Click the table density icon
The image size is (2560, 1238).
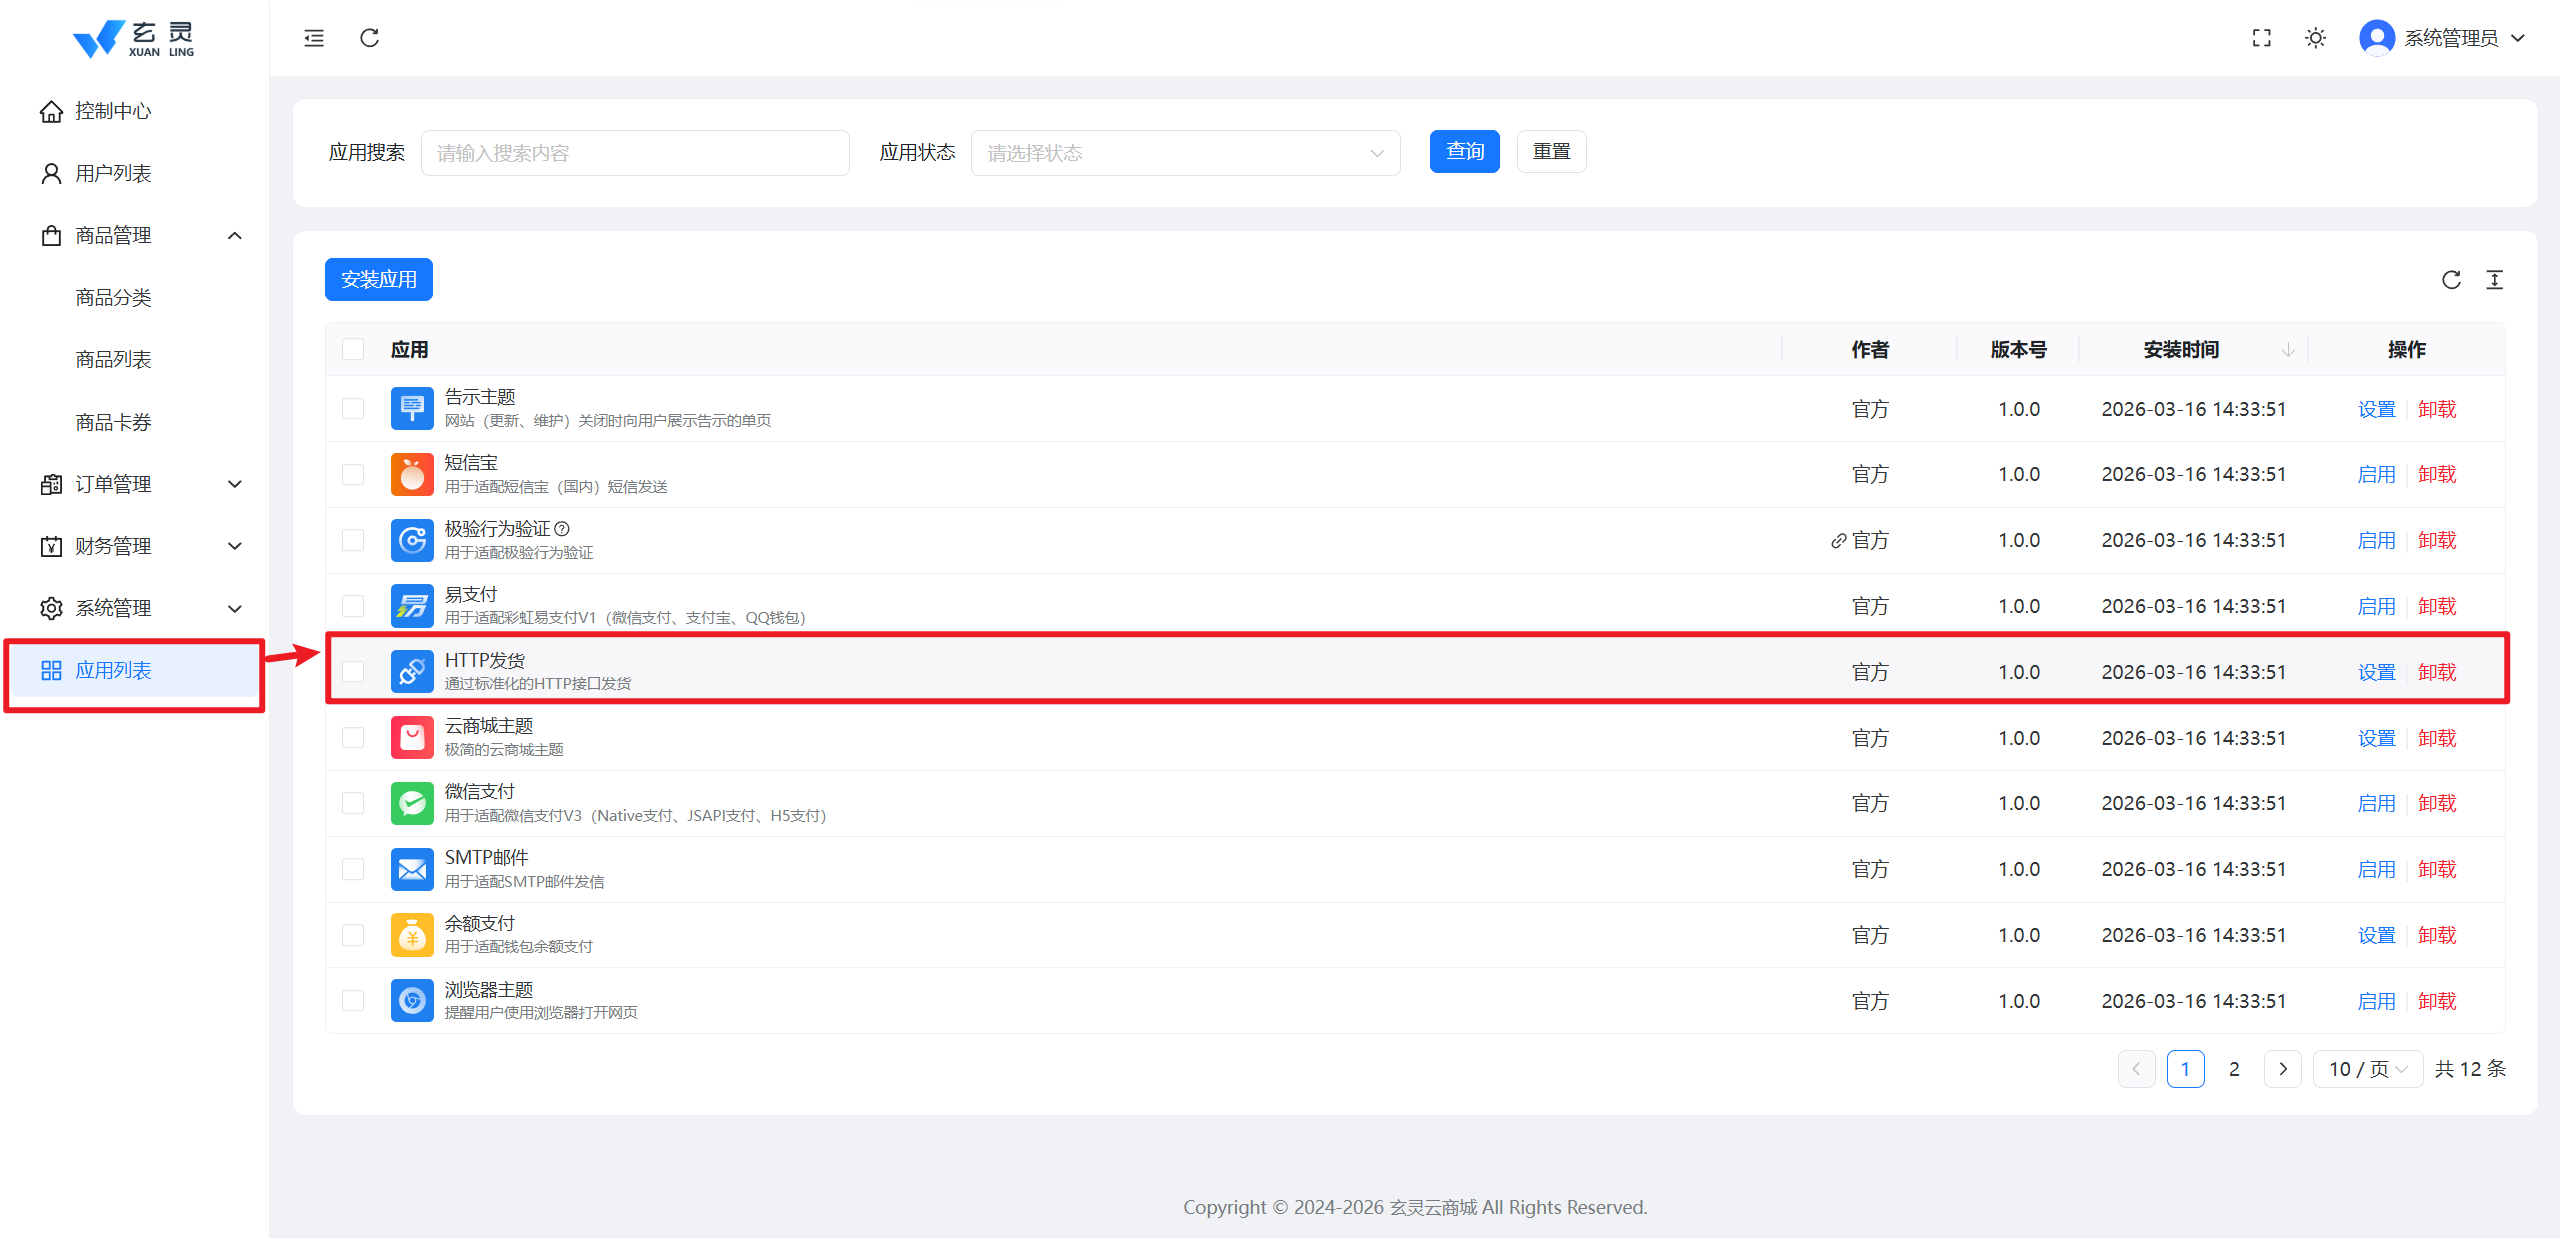[x=2494, y=280]
